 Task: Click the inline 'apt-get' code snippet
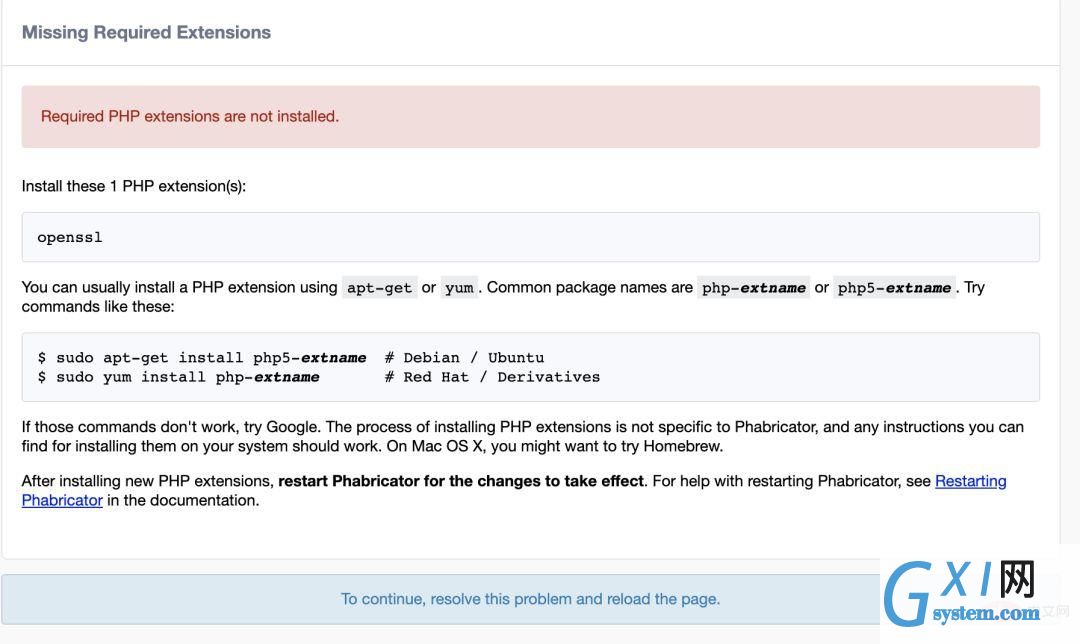click(380, 288)
